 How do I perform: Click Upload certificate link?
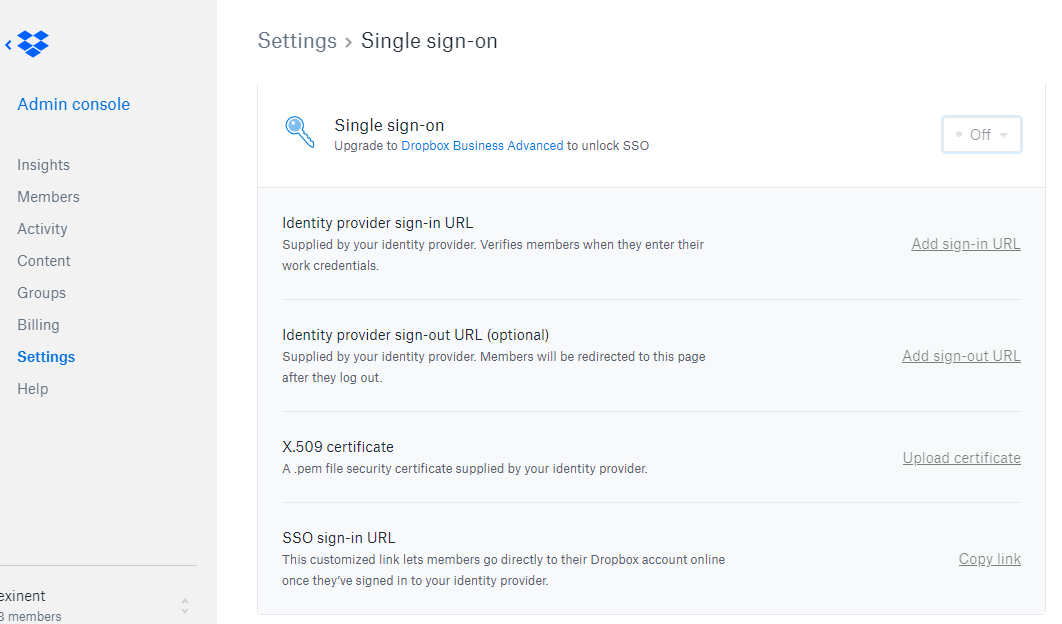[x=961, y=458]
